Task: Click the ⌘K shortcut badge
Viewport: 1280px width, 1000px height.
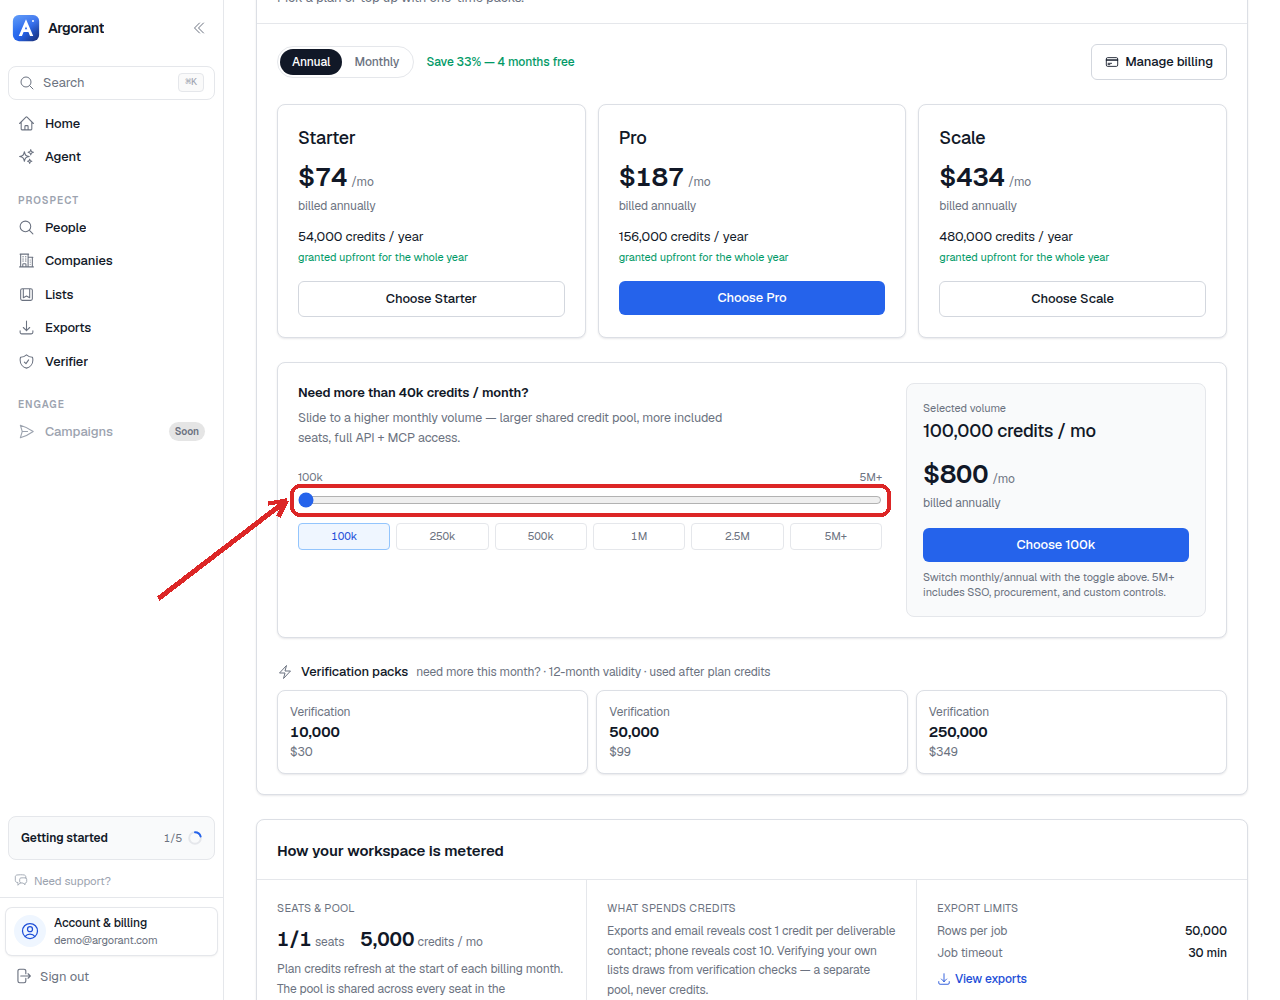Action: [191, 82]
